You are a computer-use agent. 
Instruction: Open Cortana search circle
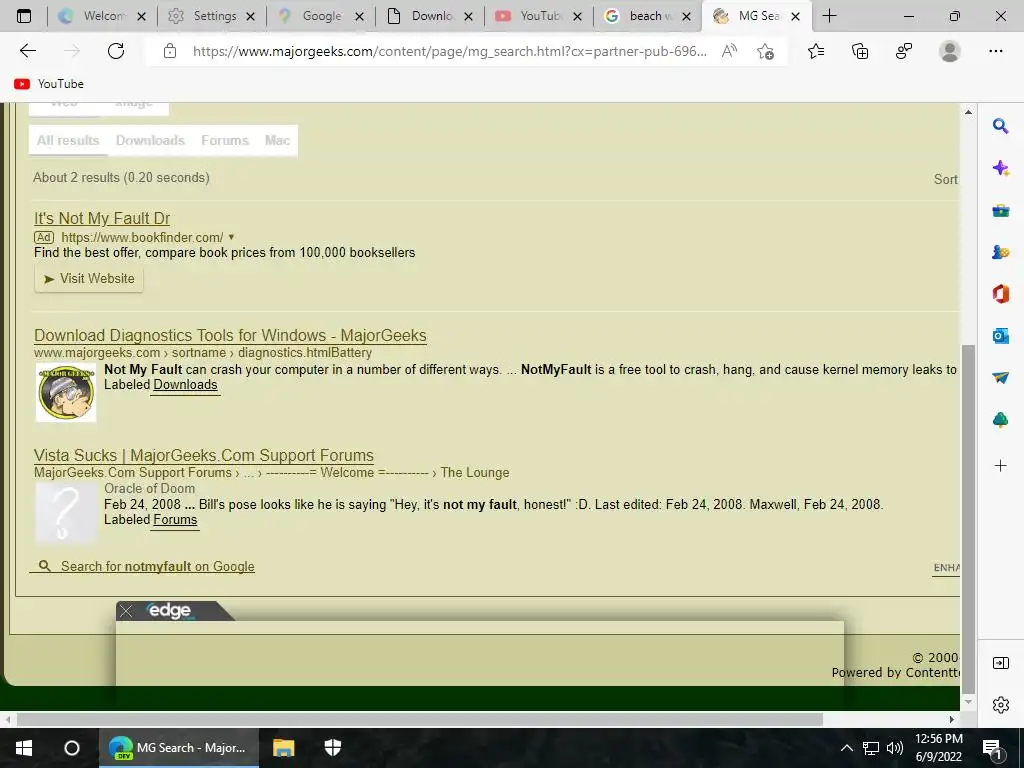pyautogui.click(x=72, y=748)
